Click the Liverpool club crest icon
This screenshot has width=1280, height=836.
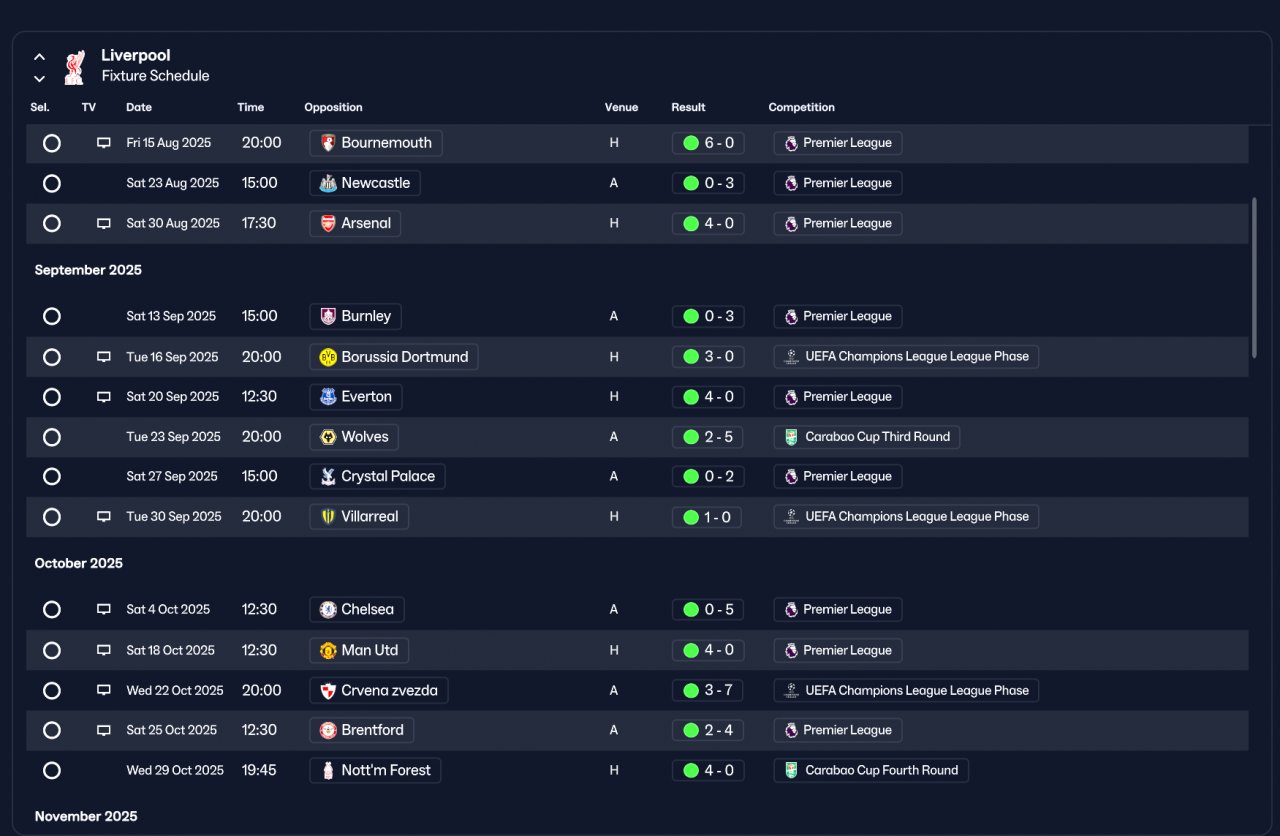click(74, 67)
